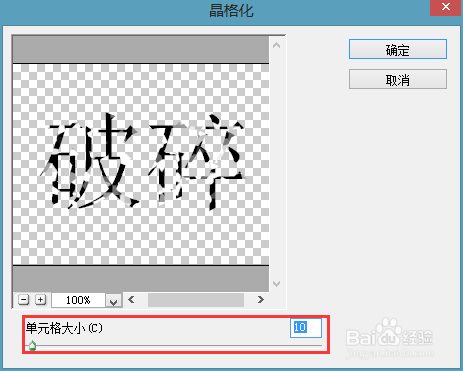Click the horizontal preview scrollbar thumb

click(x=196, y=300)
